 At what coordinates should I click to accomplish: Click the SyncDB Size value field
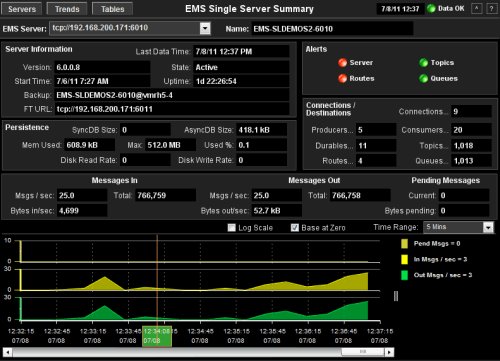pyautogui.click(x=145, y=130)
